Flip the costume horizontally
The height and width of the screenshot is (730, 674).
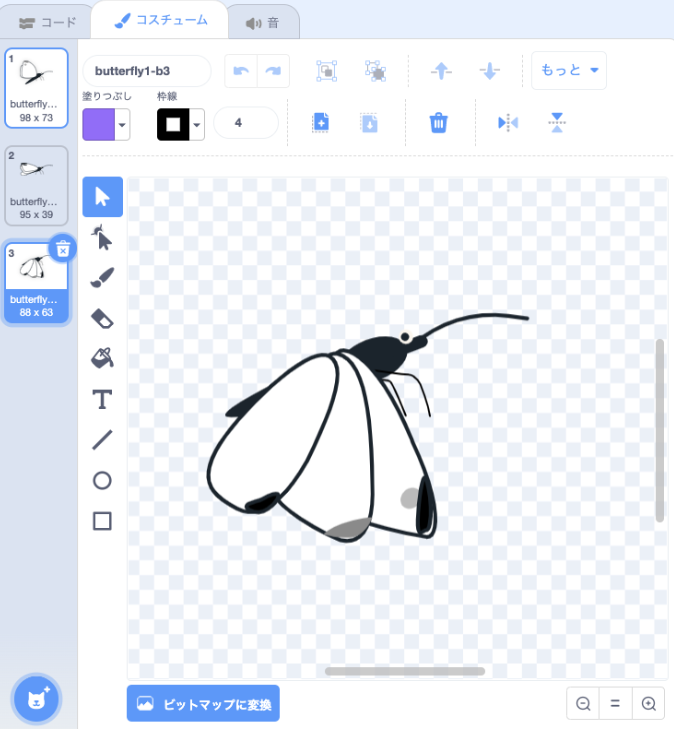[508, 123]
